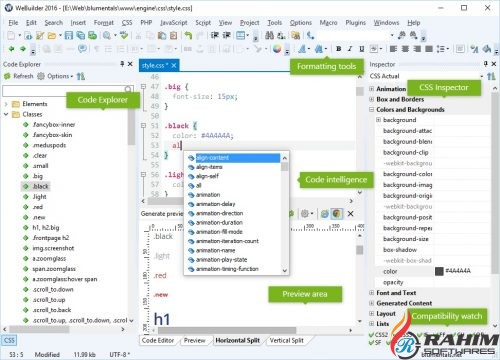Click the Open folder icon

51,35
